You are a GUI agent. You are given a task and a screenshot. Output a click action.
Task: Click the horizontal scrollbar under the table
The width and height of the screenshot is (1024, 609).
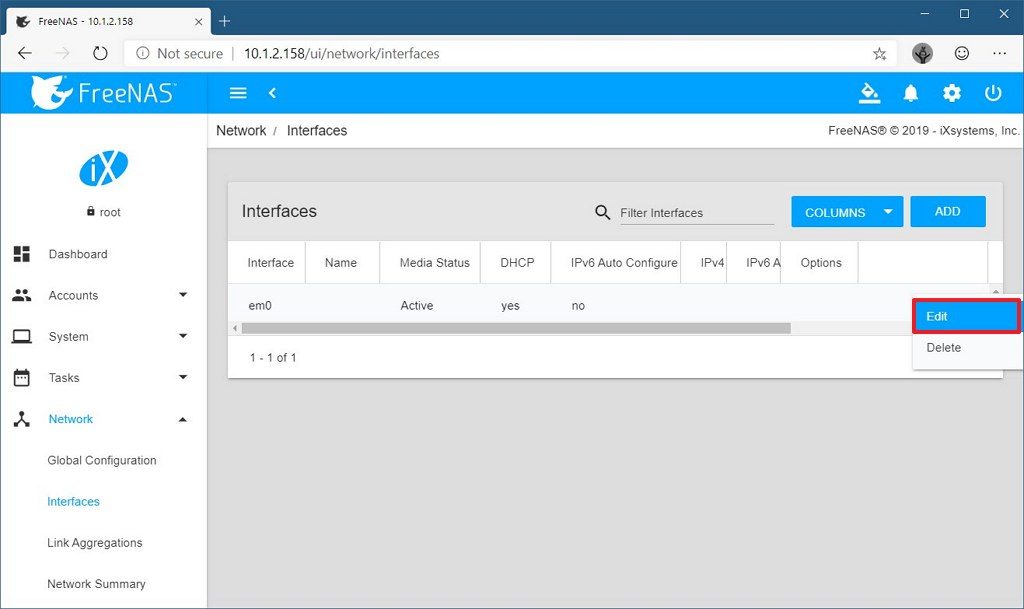pyautogui.click(x=515, y=328)
